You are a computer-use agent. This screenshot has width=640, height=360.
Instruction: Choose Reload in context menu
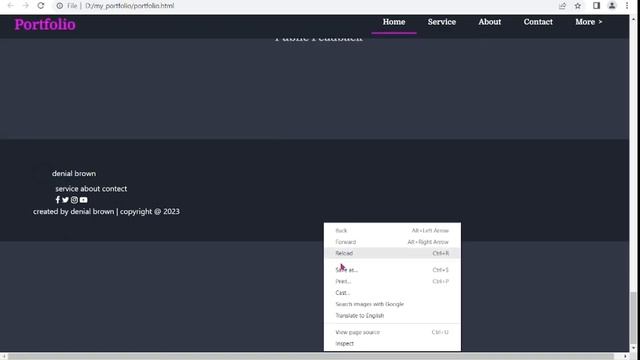(x=392, y=253)
